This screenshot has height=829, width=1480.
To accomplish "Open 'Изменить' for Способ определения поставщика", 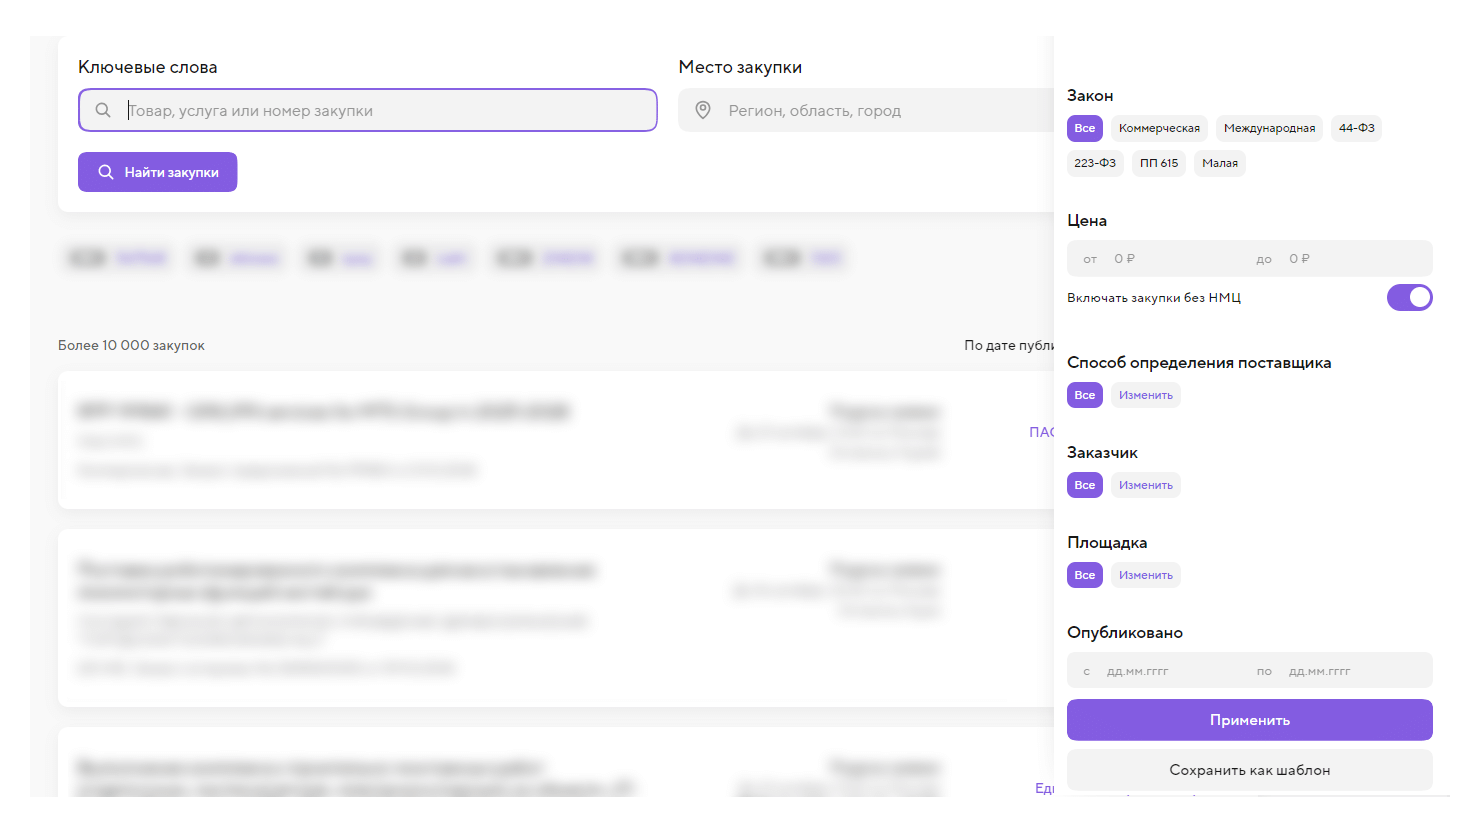I will tap(1145, 395).
